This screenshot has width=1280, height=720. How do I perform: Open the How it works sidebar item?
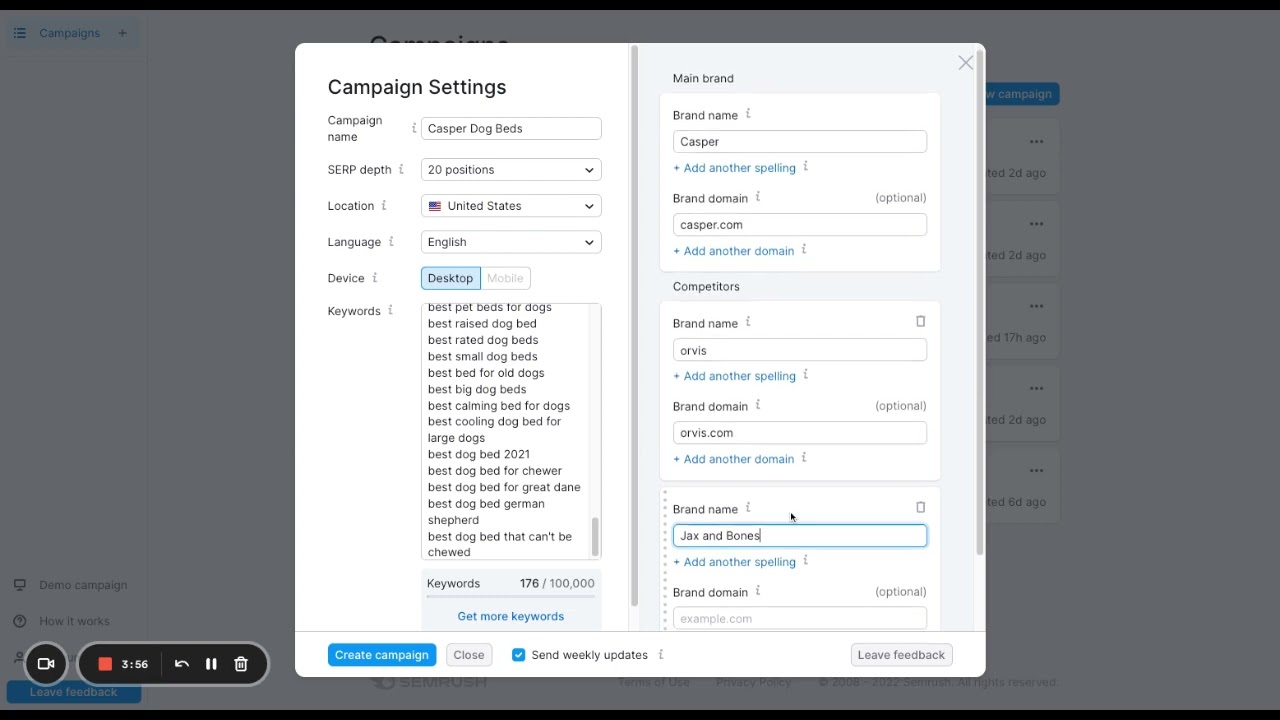coord(74,621)
